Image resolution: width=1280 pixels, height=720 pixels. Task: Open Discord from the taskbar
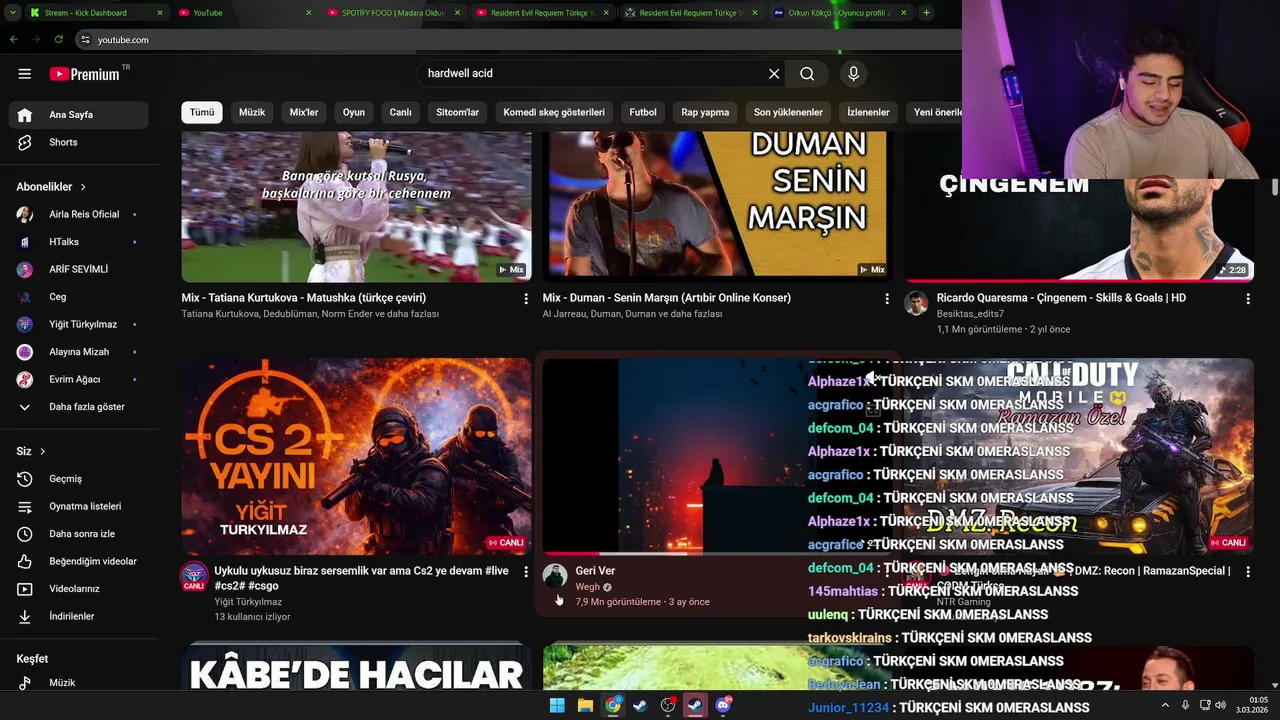(724, 705)
